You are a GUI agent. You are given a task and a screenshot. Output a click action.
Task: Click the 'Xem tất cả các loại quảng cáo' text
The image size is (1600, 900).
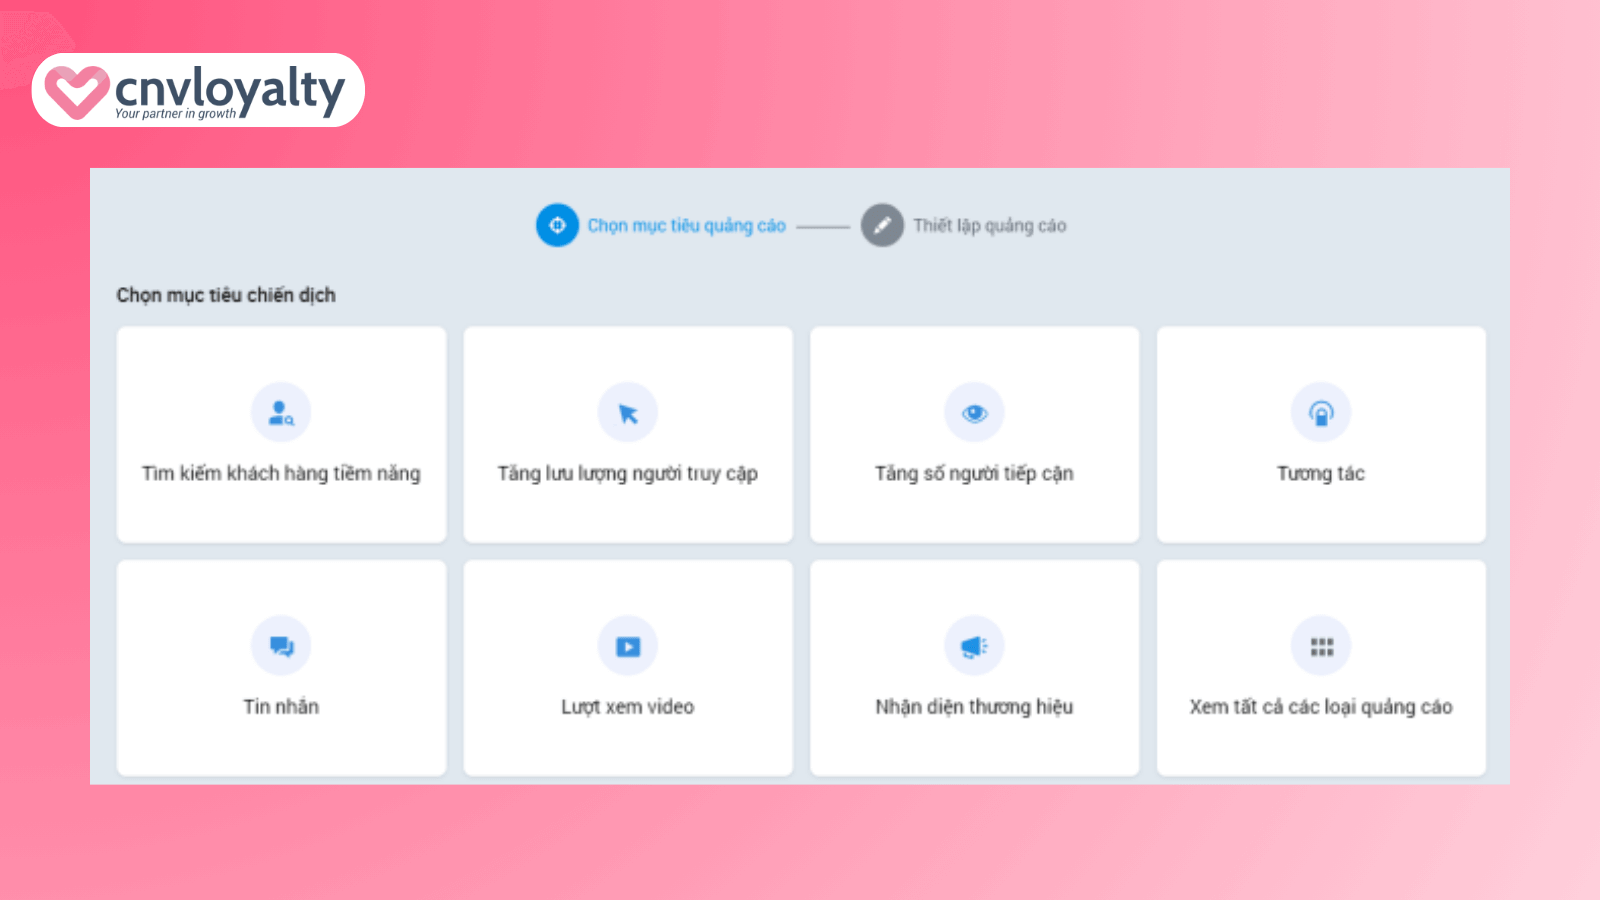tap(1321, 707)
